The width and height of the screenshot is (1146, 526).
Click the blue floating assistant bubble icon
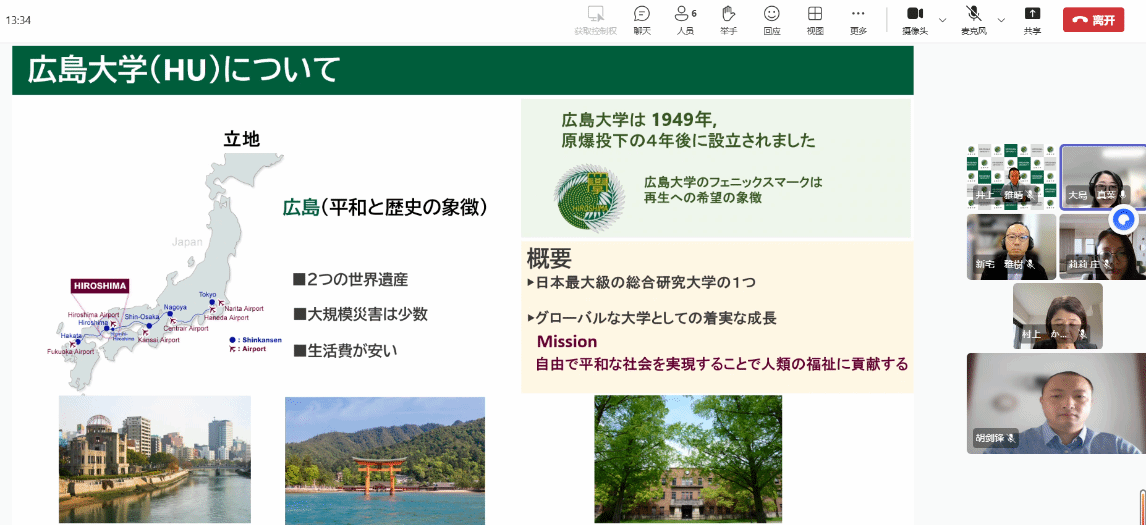(1123, 218)
